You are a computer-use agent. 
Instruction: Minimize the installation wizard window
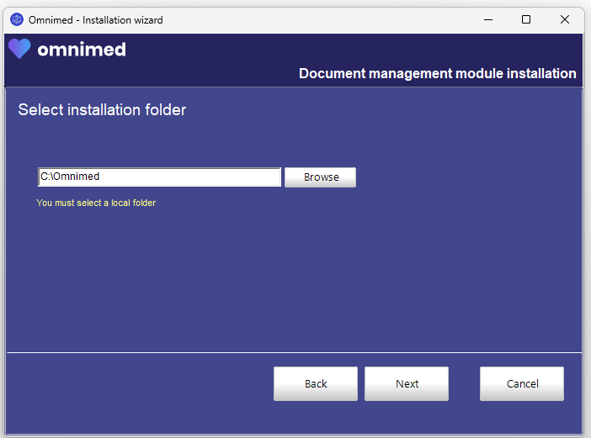pos(488,20)
